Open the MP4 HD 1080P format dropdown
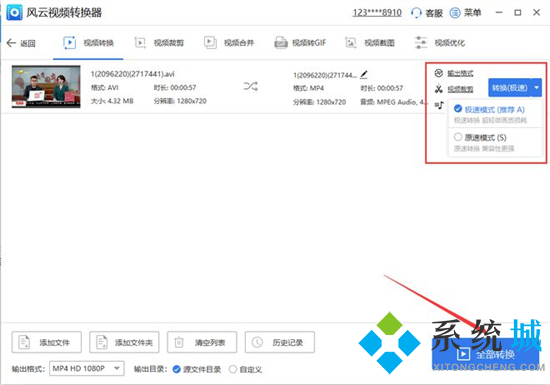The width and height of the screenshot is (550, 385). click(x=87, y=369)
